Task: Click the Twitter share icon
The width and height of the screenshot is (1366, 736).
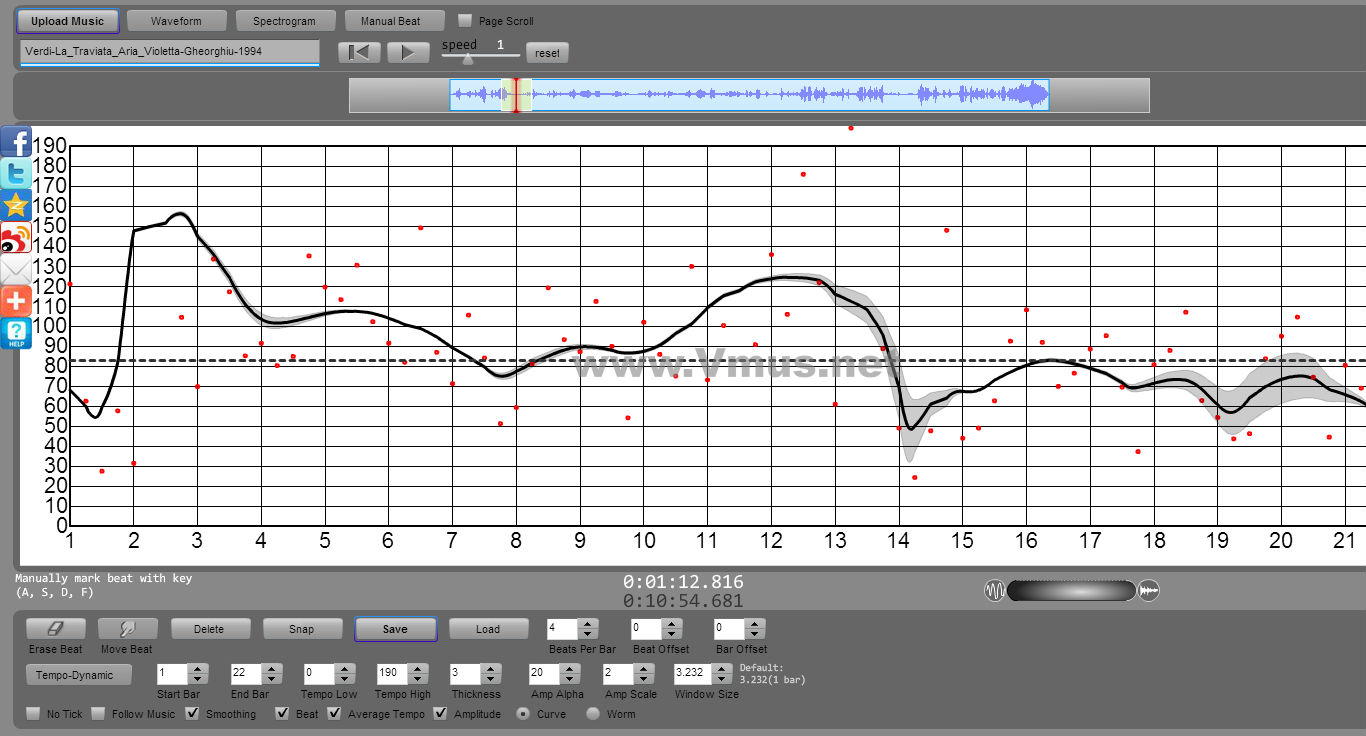Action: pos(16,174)
